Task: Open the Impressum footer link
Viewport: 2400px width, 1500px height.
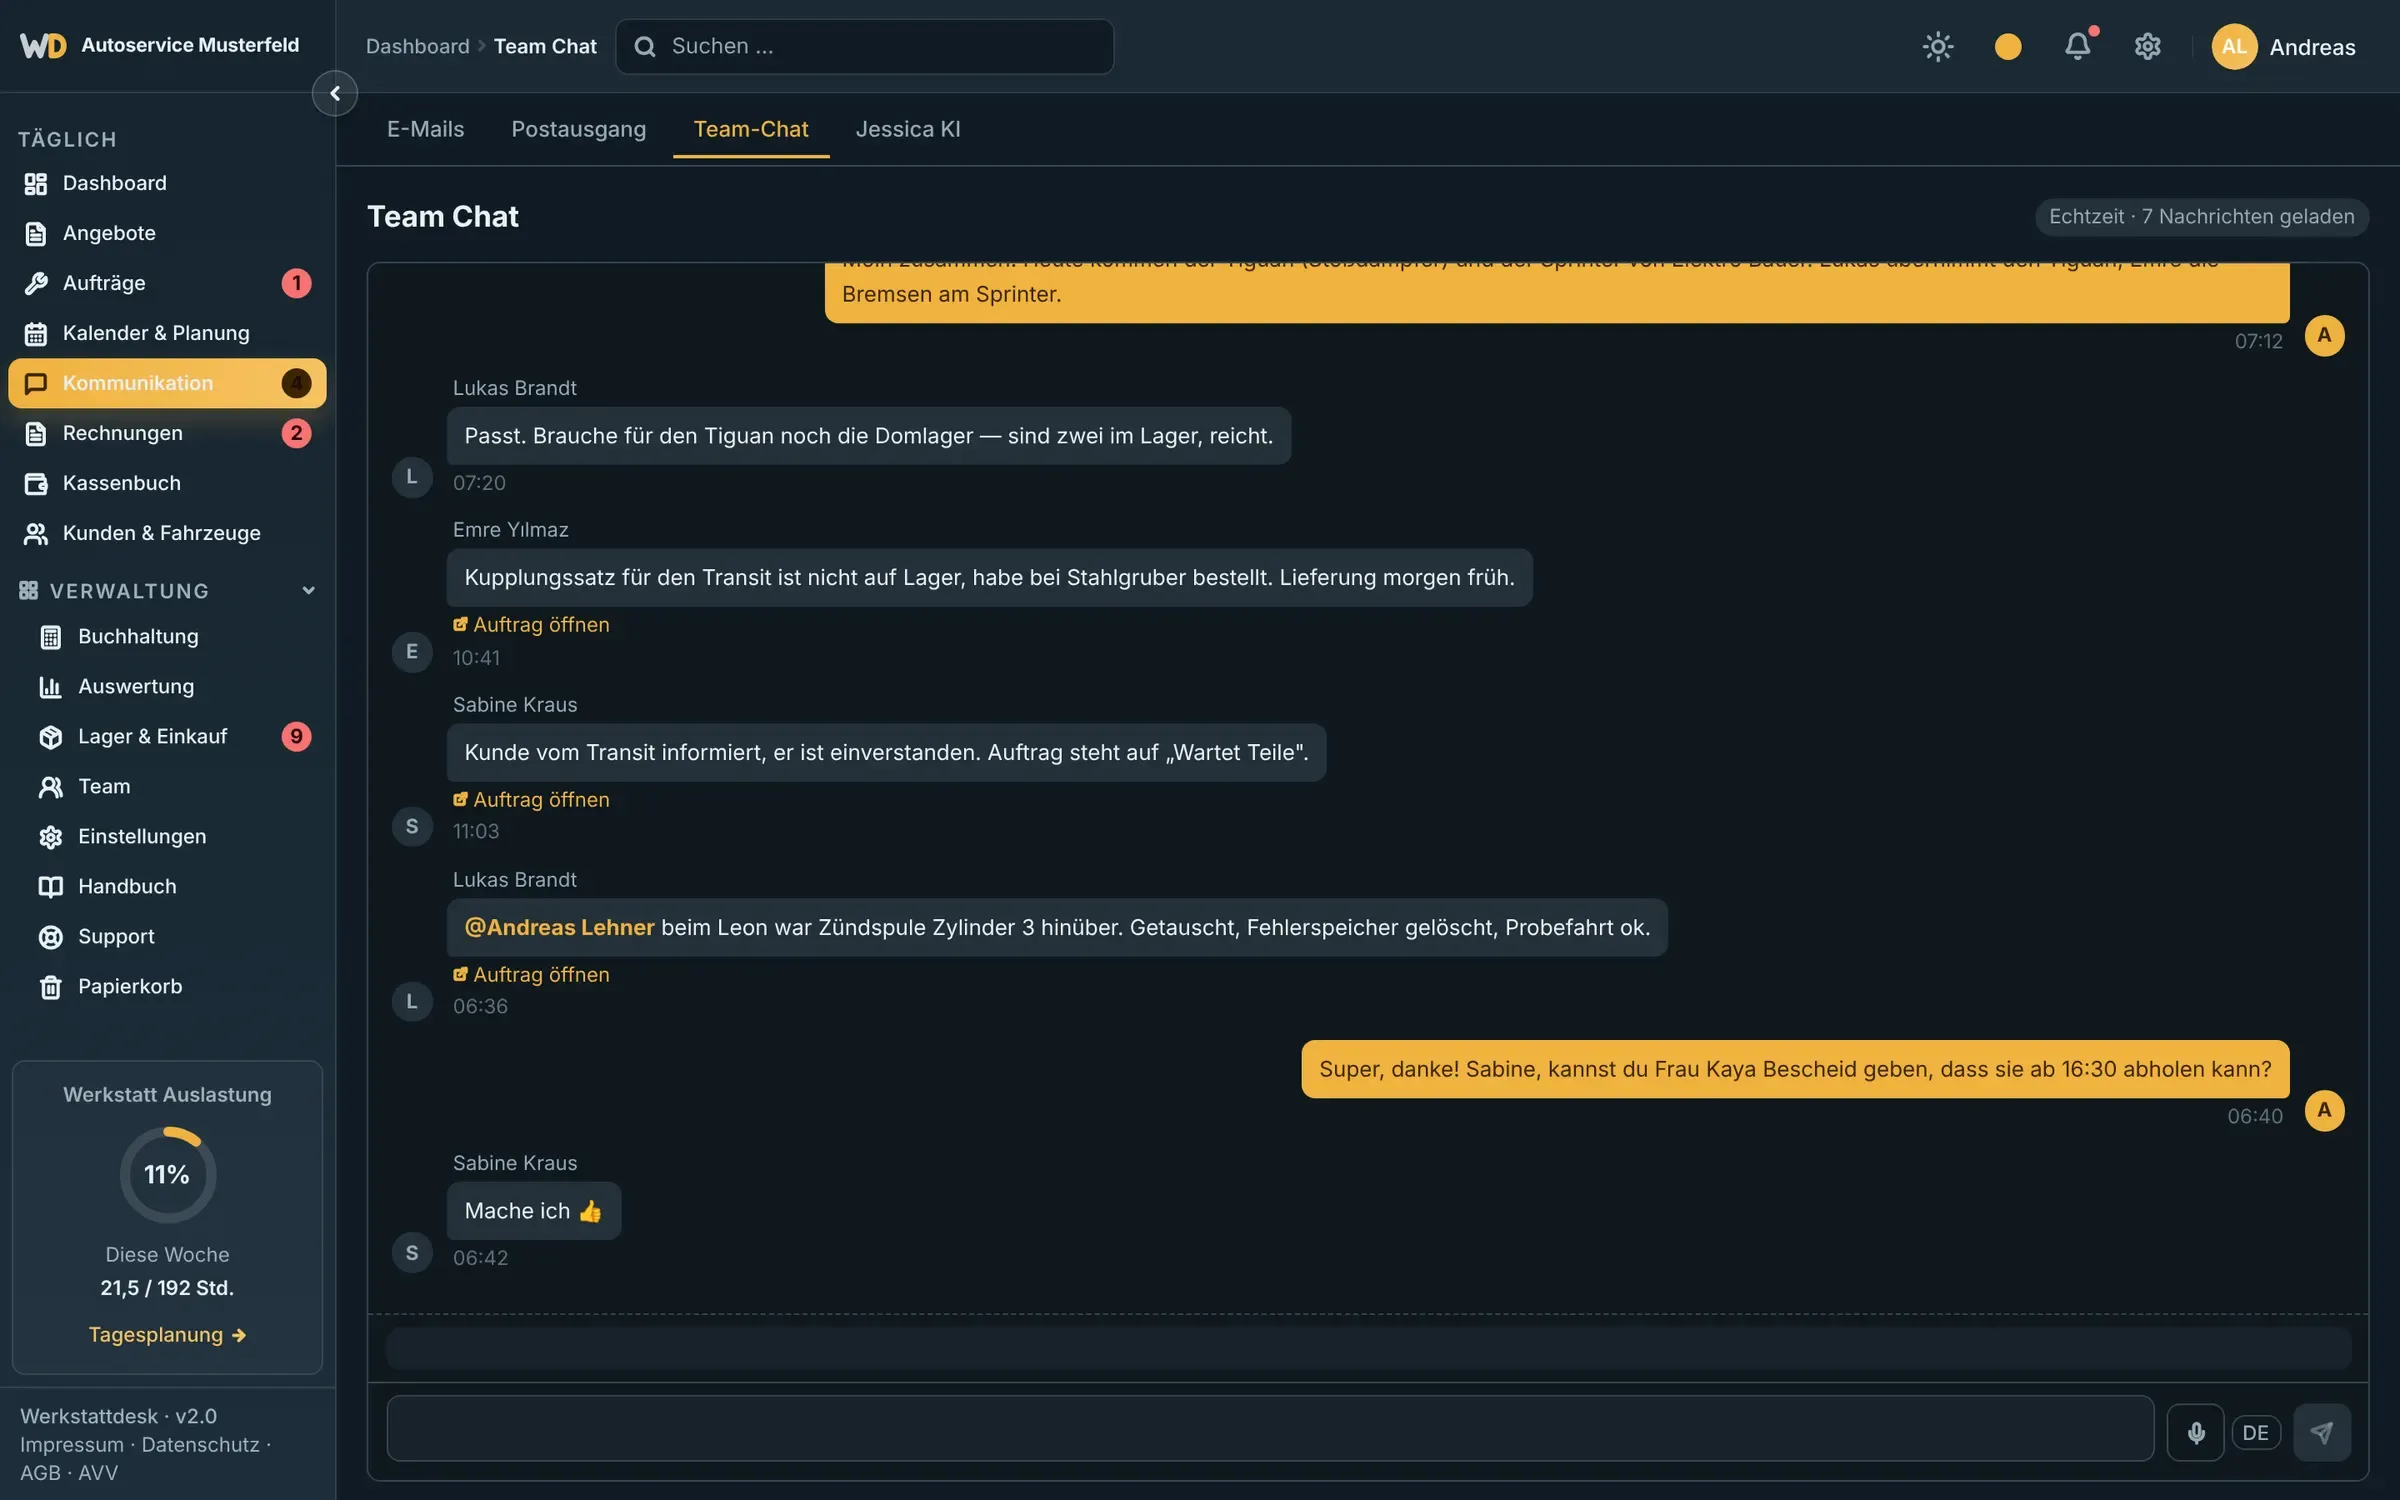Action: 72,1444
